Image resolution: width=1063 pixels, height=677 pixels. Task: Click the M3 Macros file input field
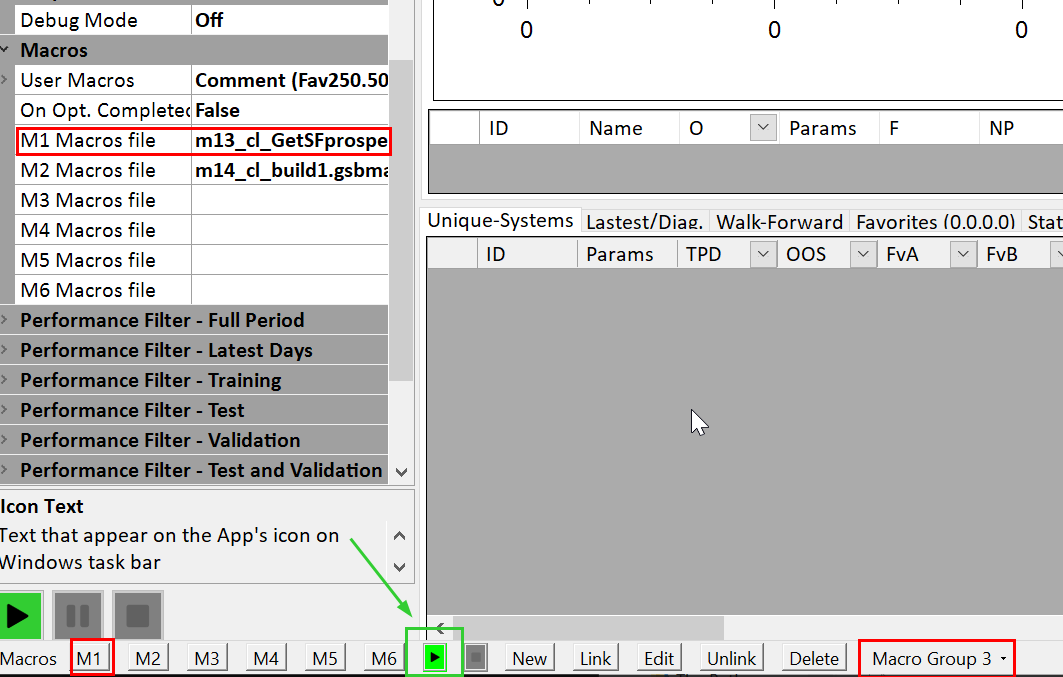point(289,200)
